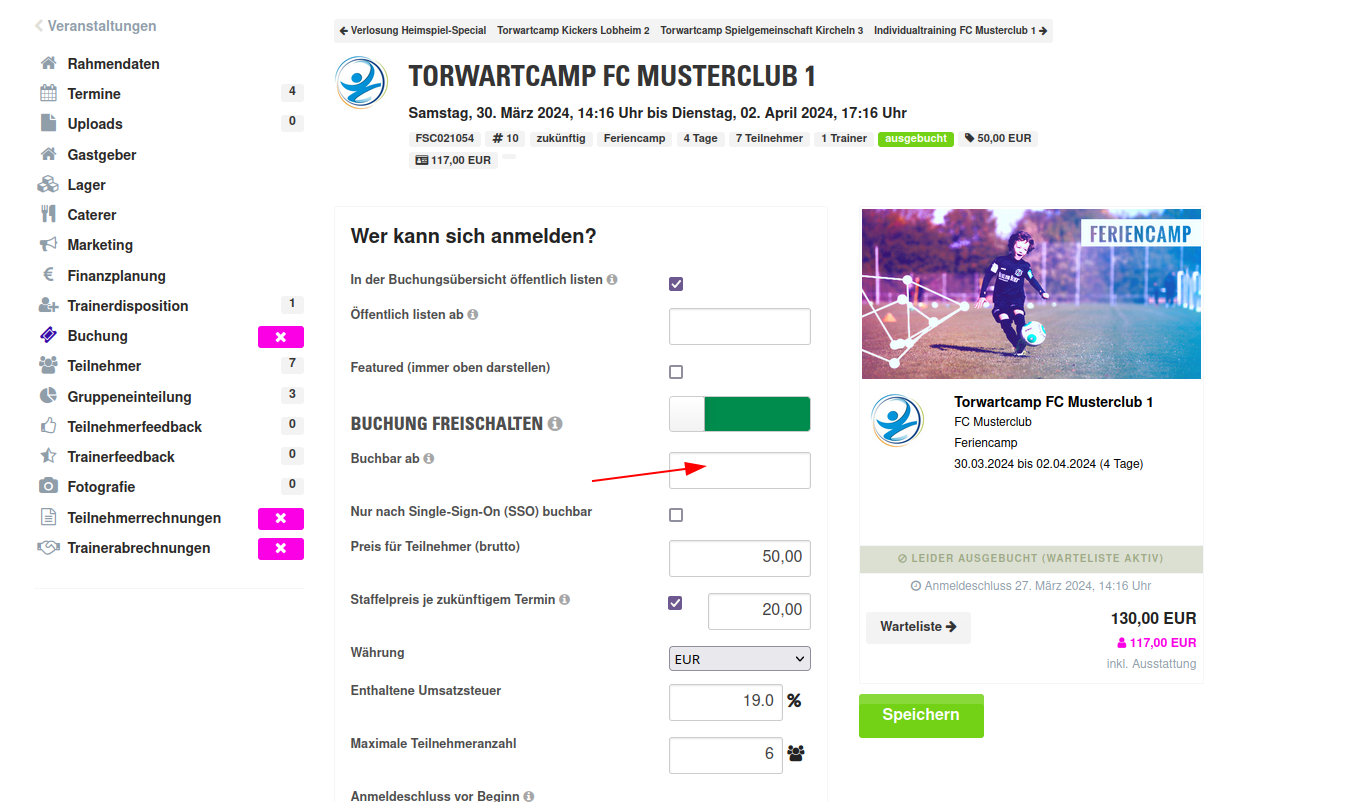Open the Währung EUR dropdown

(x=740, y=659)
